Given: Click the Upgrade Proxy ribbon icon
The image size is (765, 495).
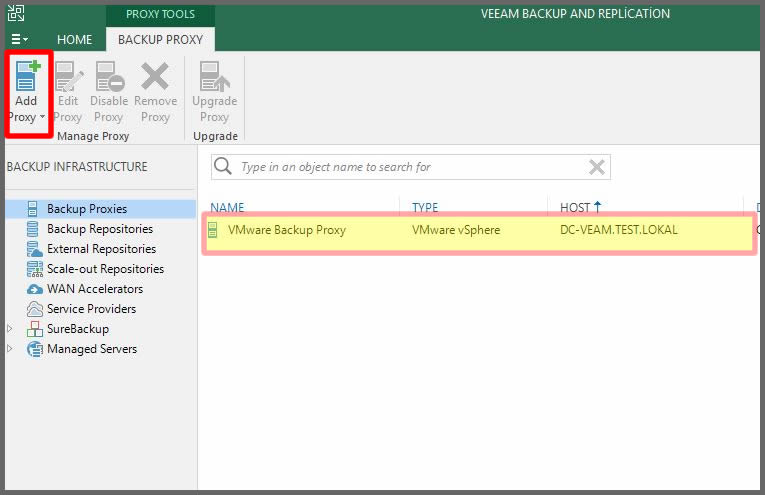Looking at the screenshot, I should pos(215,77).
